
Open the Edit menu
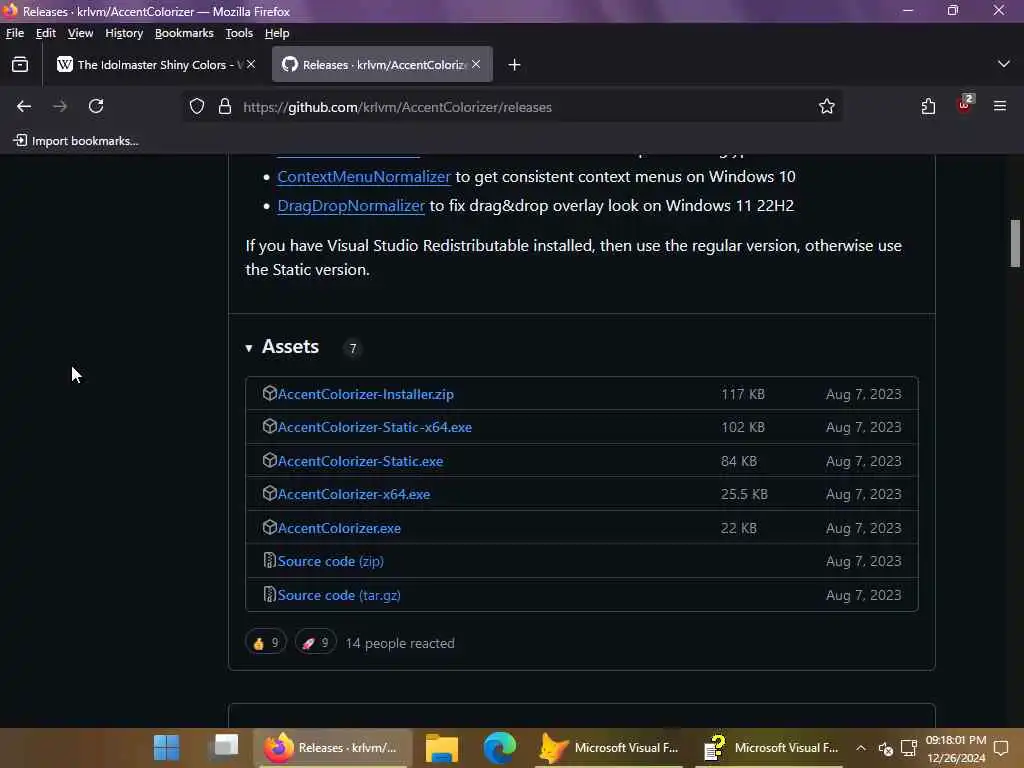[x=46, y=33]
